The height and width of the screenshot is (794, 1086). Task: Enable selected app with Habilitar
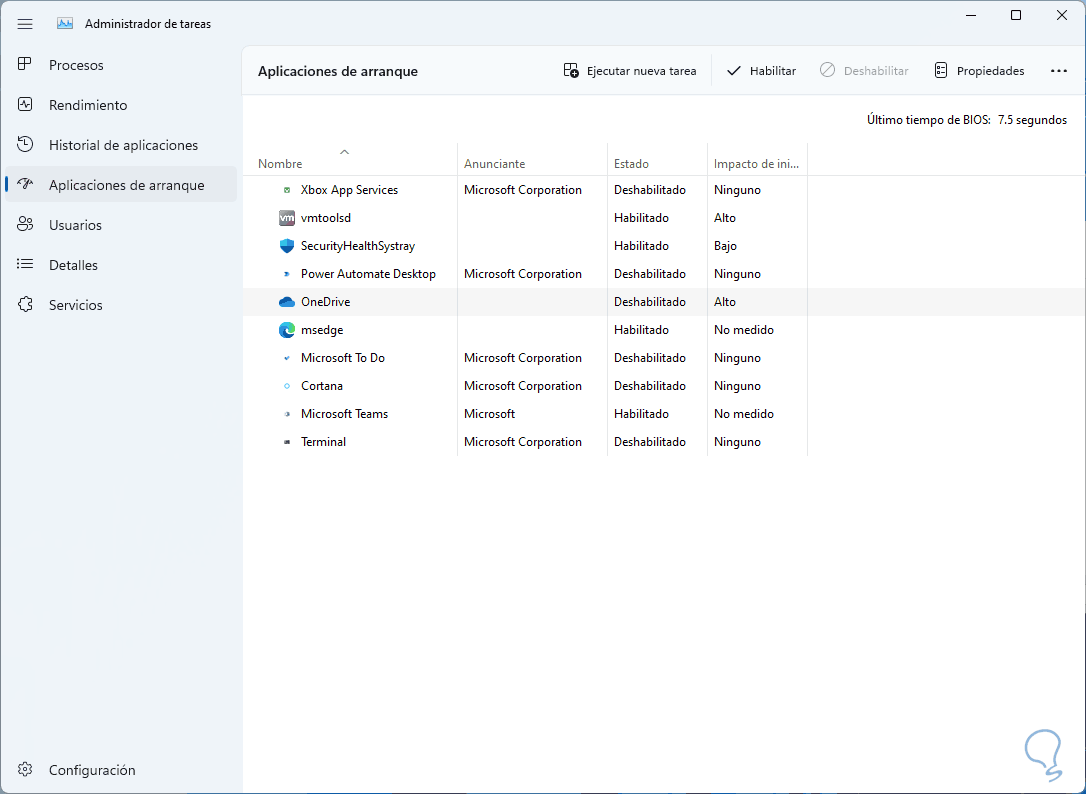click(x=761, y=71)
